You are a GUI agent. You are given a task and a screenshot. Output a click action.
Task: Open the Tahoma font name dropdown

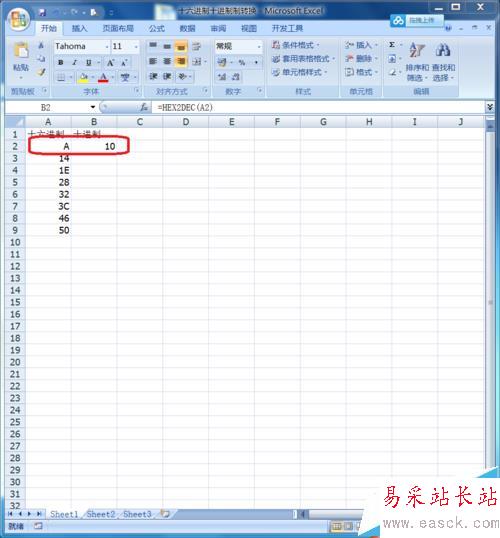point(107,46)
